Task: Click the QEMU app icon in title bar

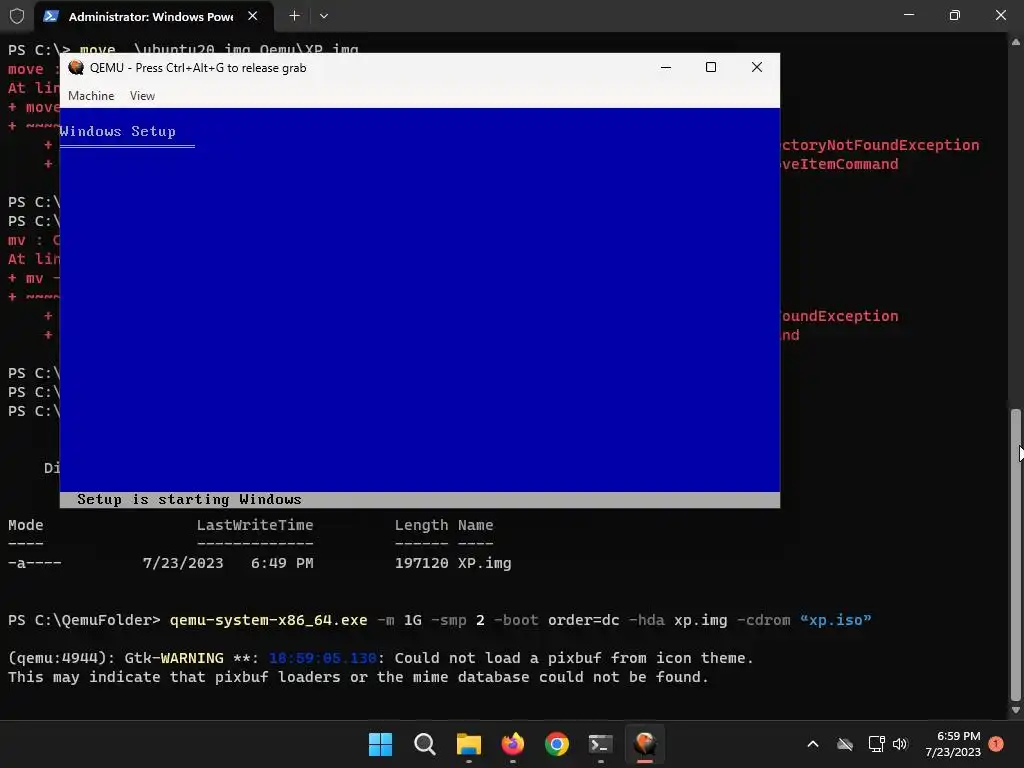Action: pos(76,67)
